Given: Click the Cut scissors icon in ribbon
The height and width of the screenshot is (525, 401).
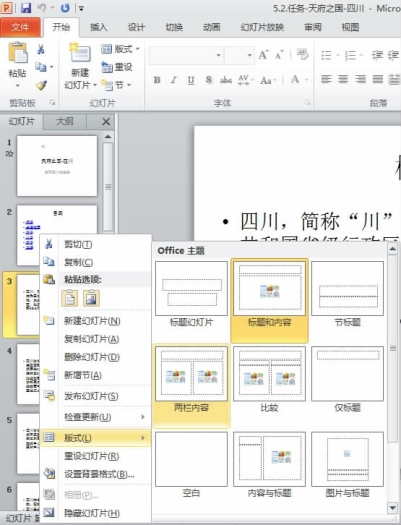Looking at the screenshot, I should coord(41,50).
